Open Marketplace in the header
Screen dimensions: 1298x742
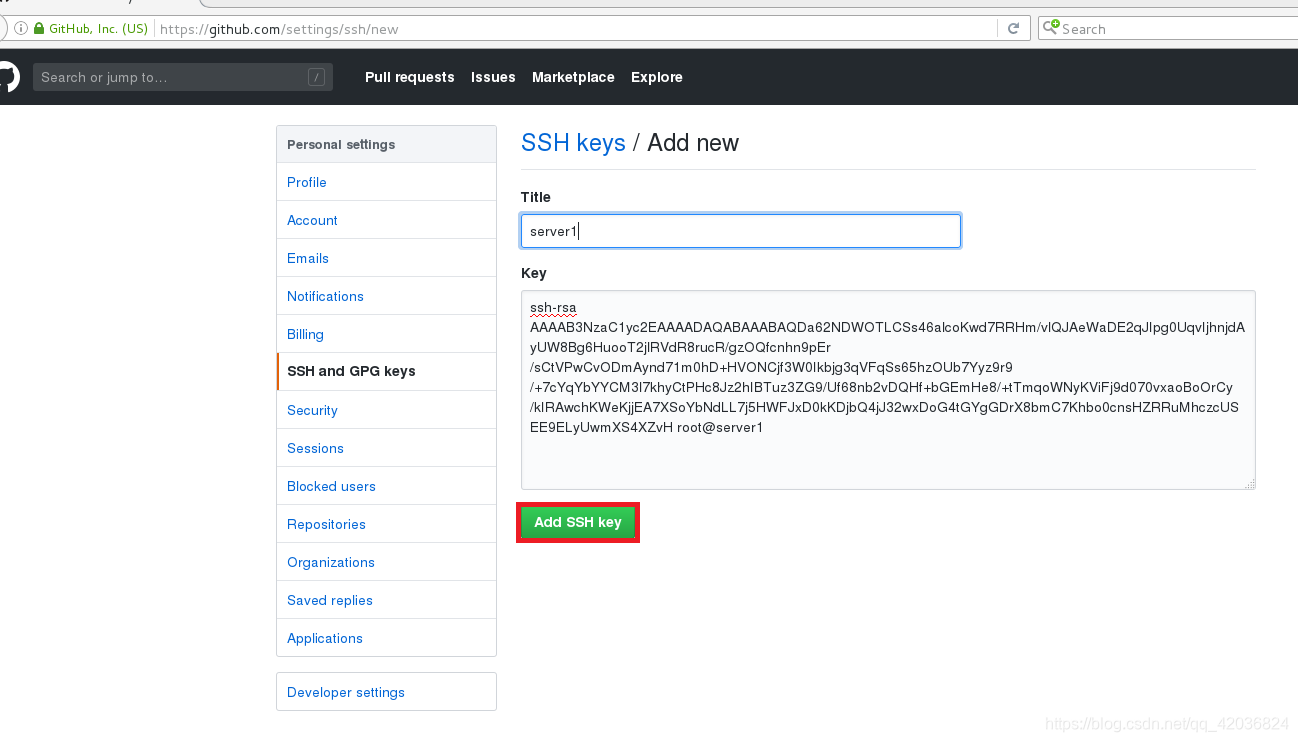573,77
